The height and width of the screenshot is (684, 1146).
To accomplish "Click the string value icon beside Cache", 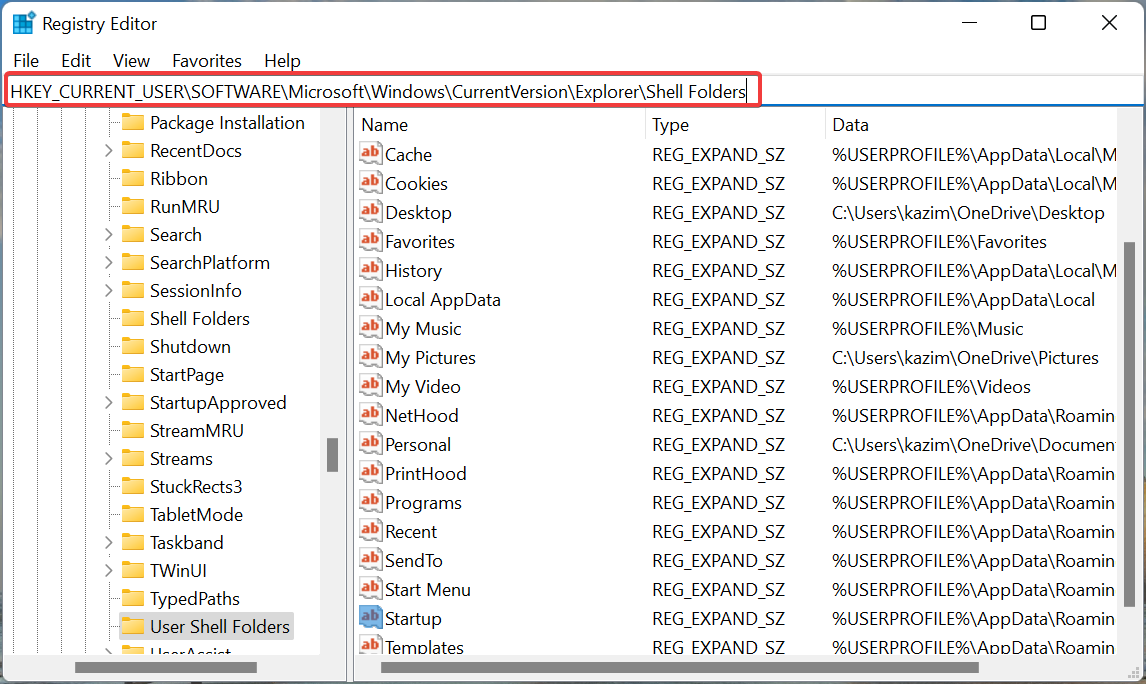I will pyautogui.click(x=371, y=153).
